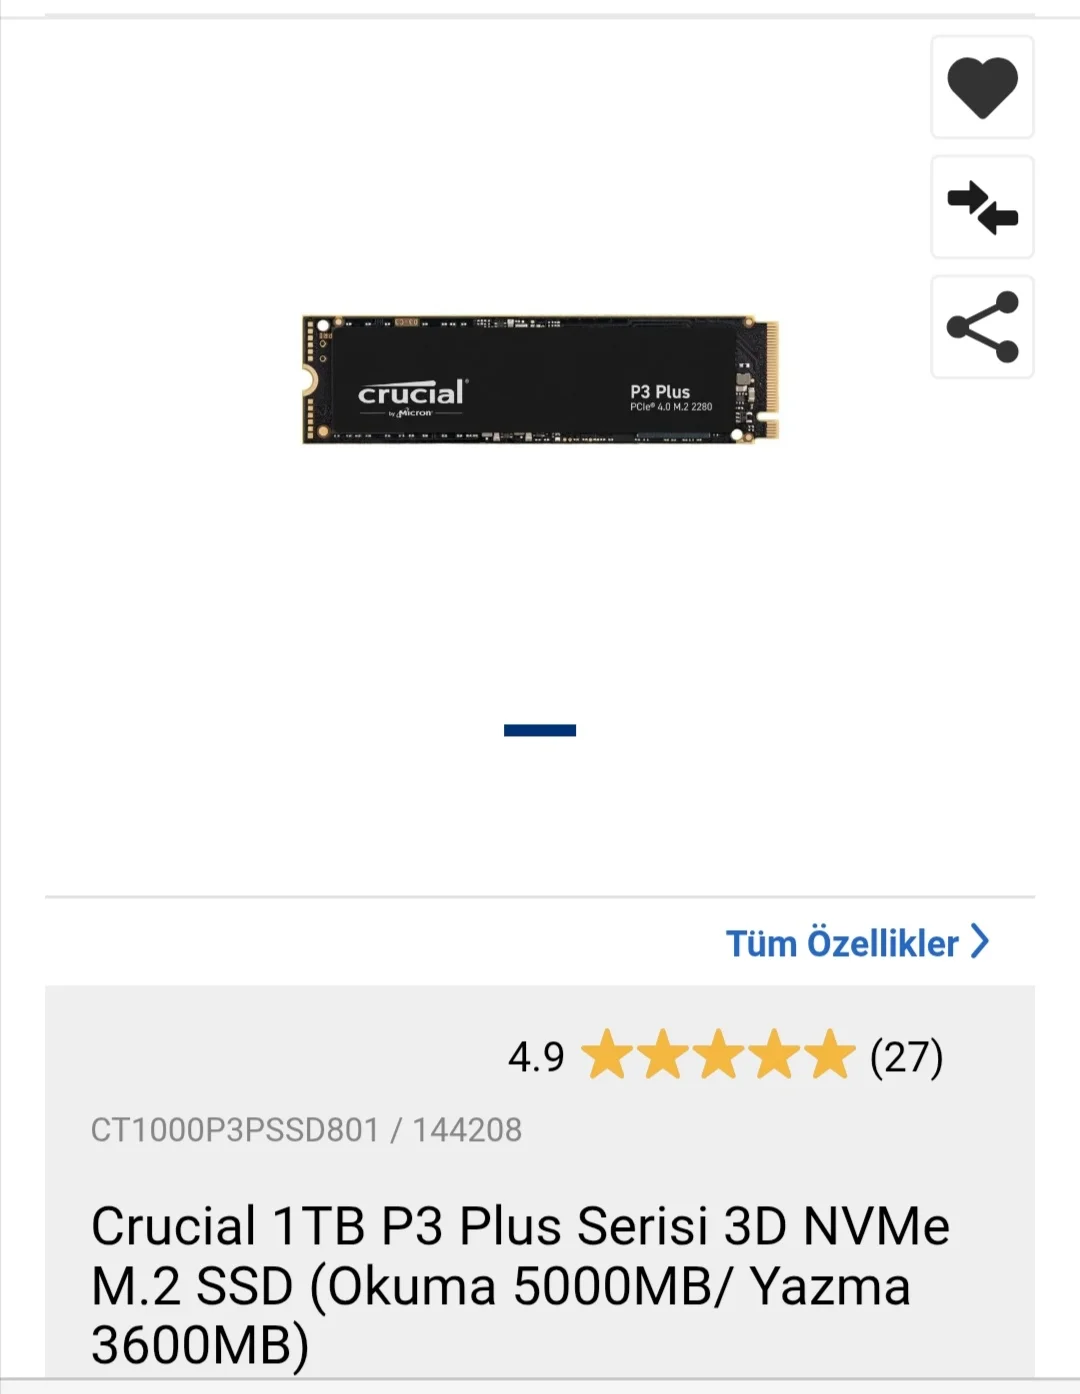Click the fourth rating star

(x=775, y=1055)
